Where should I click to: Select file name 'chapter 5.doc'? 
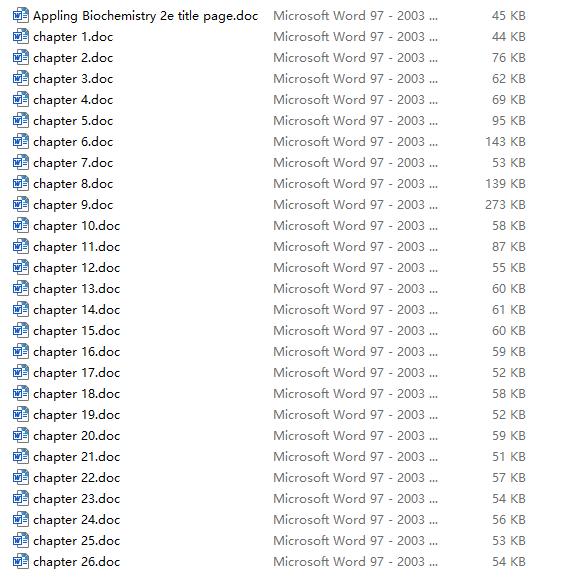tap(73, 121)
